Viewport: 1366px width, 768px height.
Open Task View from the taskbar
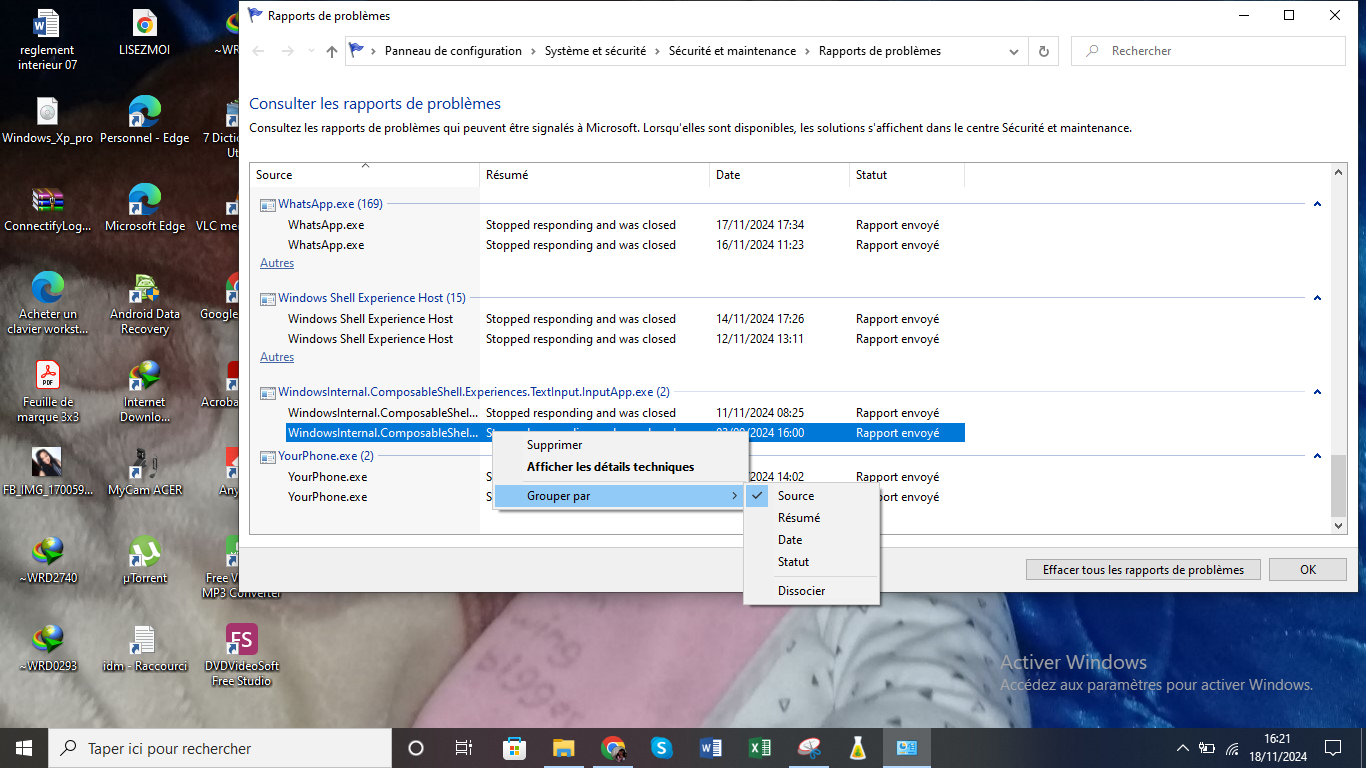[x=464, y=748]
